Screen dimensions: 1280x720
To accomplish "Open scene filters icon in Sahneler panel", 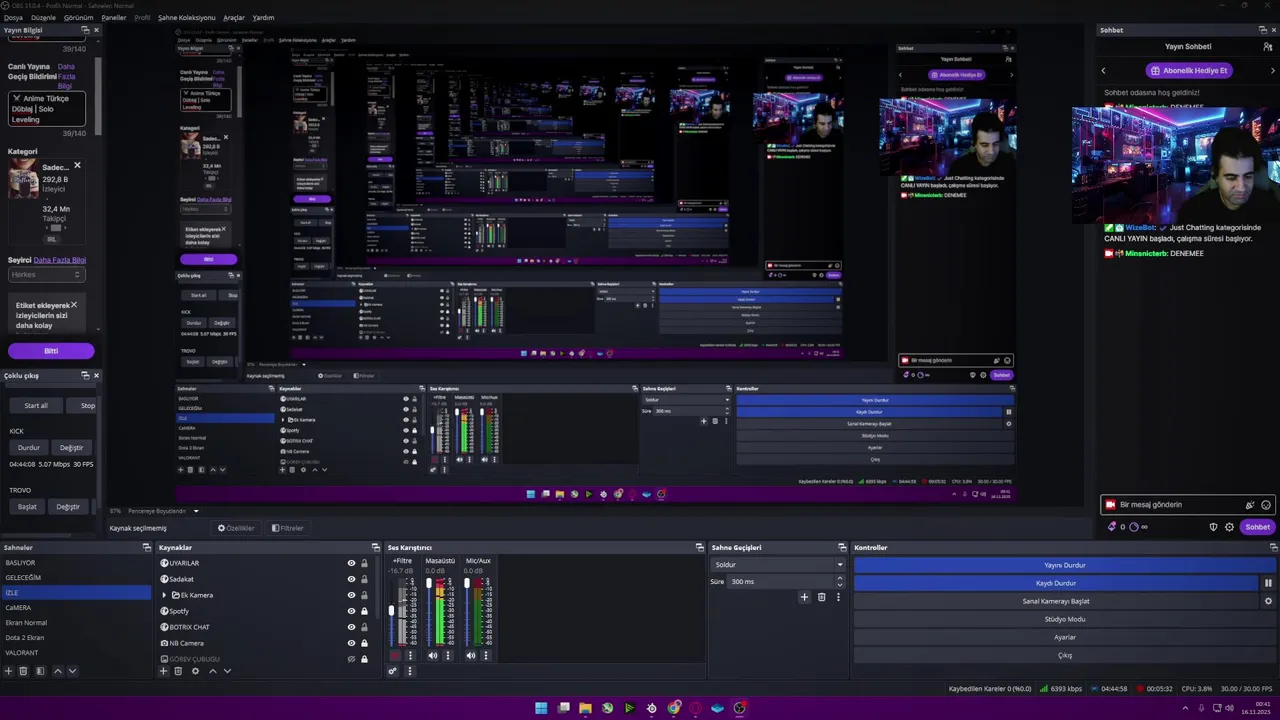I will pos(40,671).
